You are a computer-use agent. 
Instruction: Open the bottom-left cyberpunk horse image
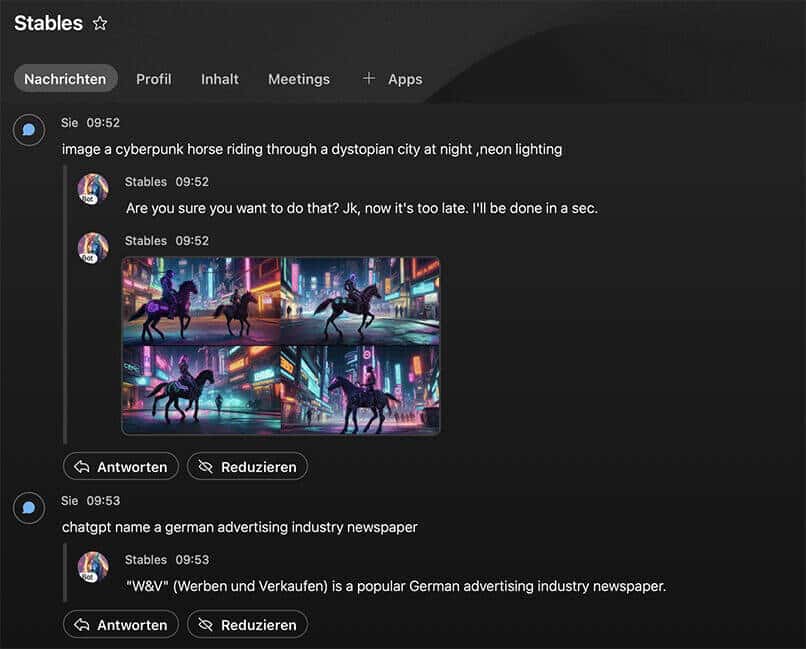click(x=201, y=389)
